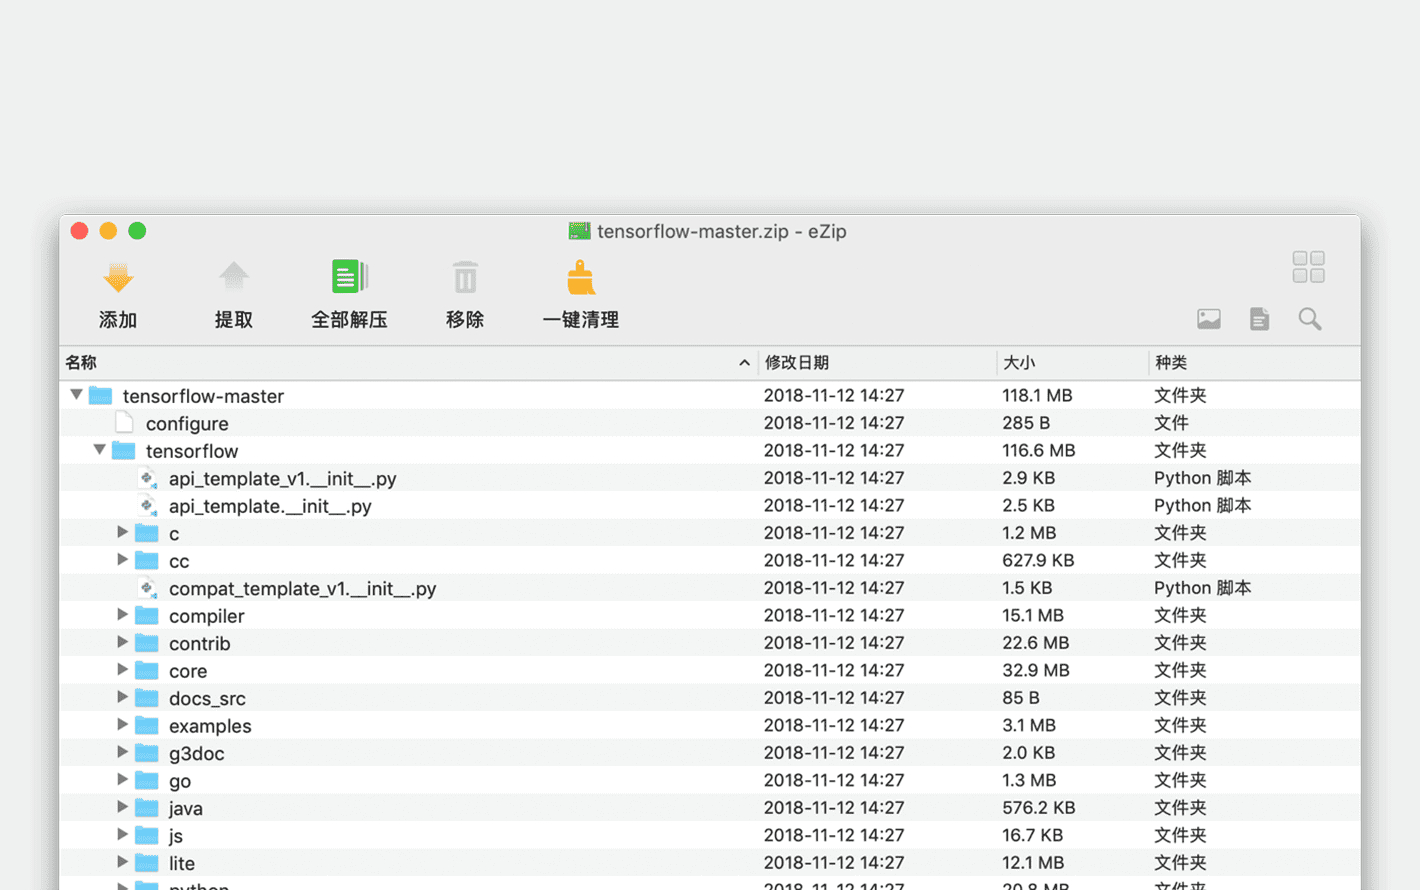Expand the contrib folder arrow
The height and width of the screenshot is (890, 1420).
point(122,642)
